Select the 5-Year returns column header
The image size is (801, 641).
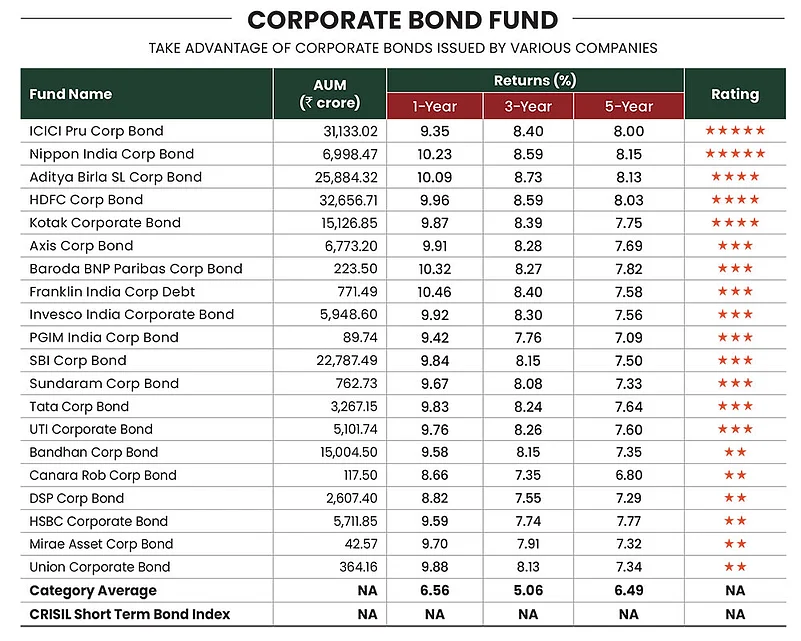(629, 106)
